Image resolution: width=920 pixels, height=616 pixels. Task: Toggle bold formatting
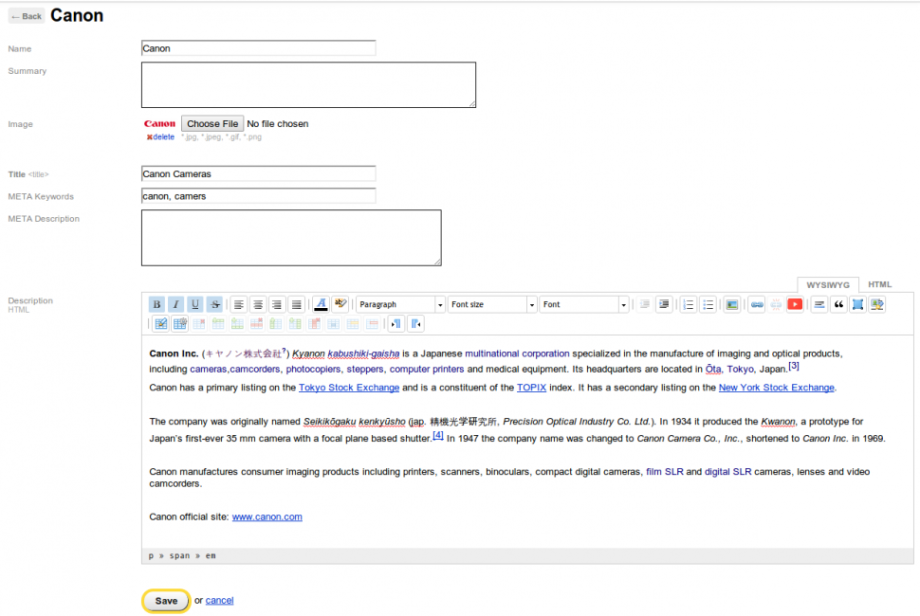tap(157, 304)
